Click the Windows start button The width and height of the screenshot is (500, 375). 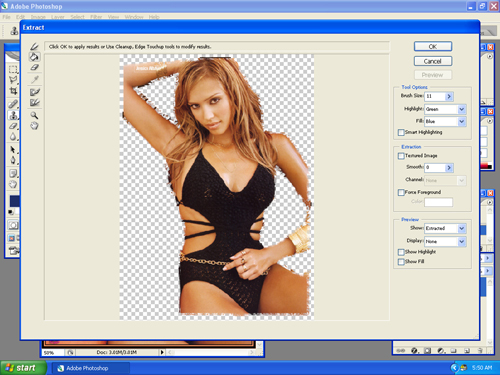23,368
